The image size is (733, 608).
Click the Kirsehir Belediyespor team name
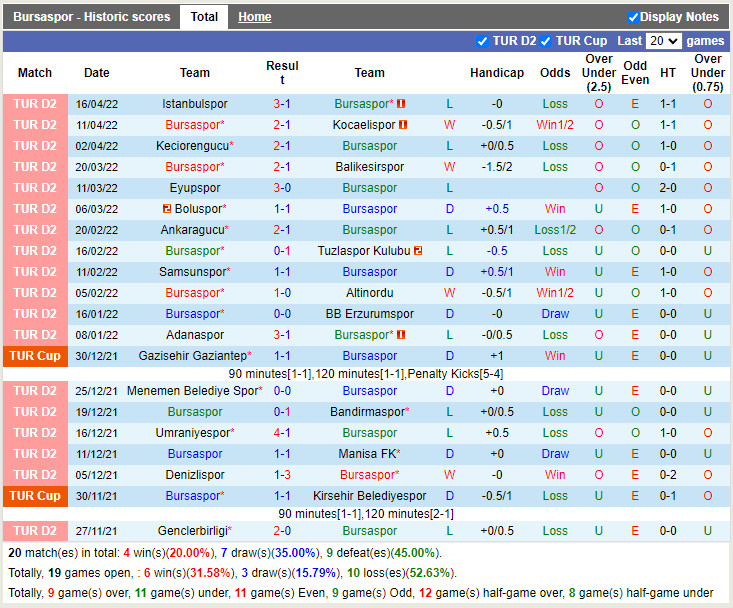pyautogui.click(x=369, y=496)
